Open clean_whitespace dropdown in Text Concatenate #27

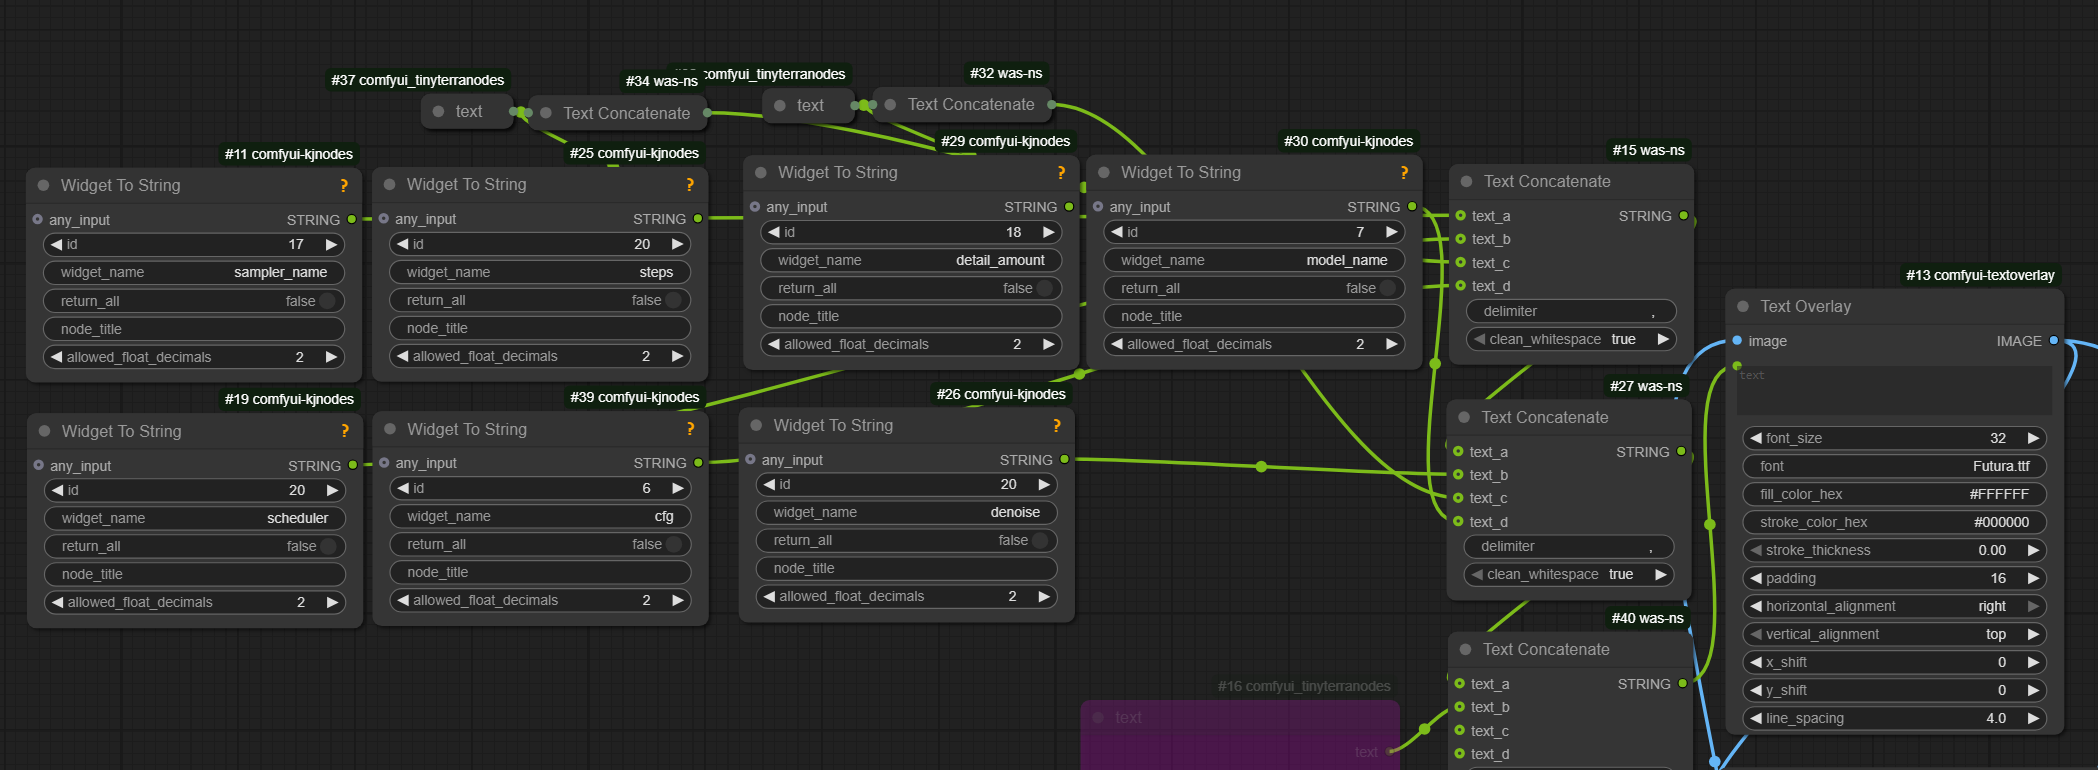click(x=1569, y=574)
